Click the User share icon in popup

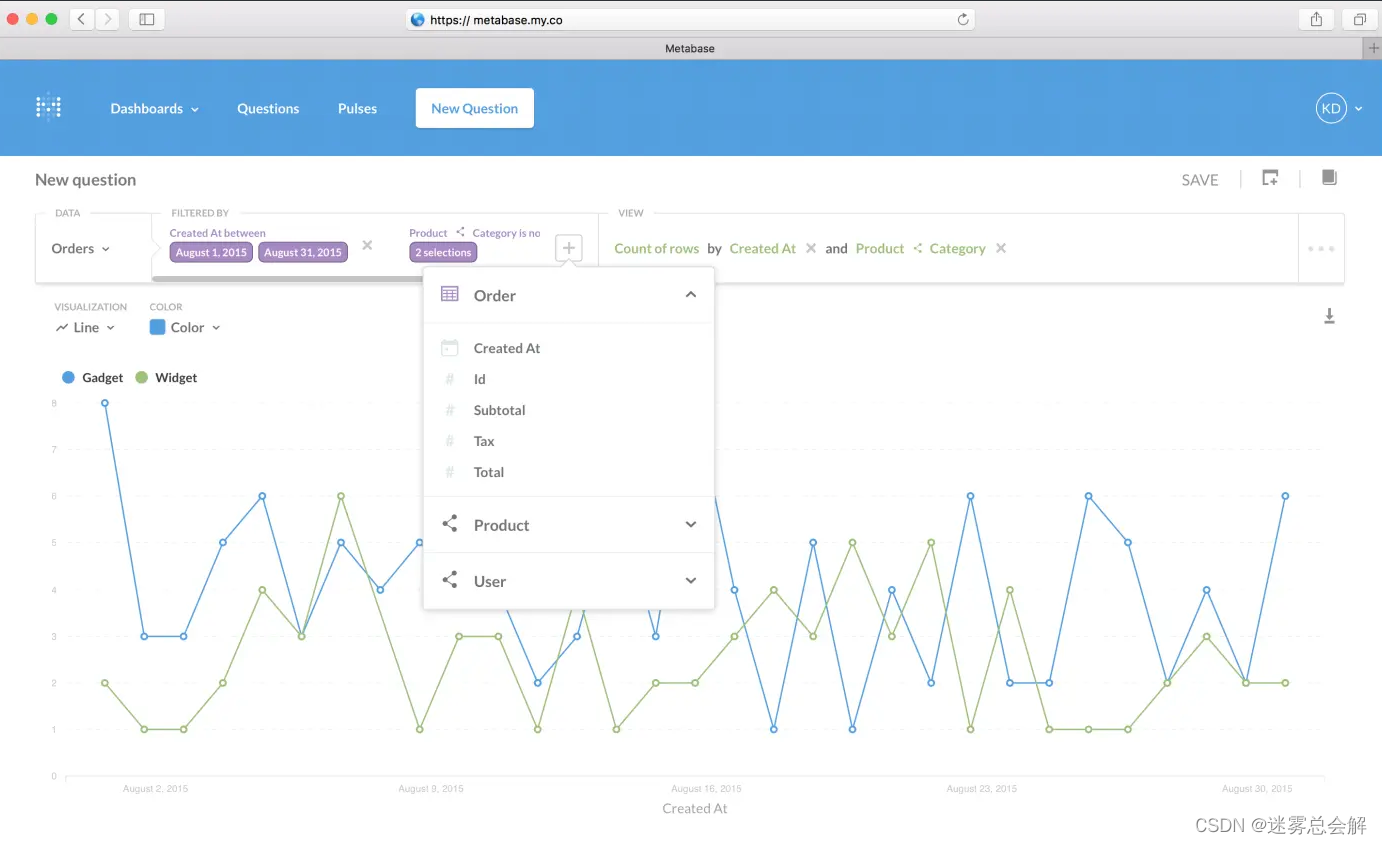(x=450, y=580)
